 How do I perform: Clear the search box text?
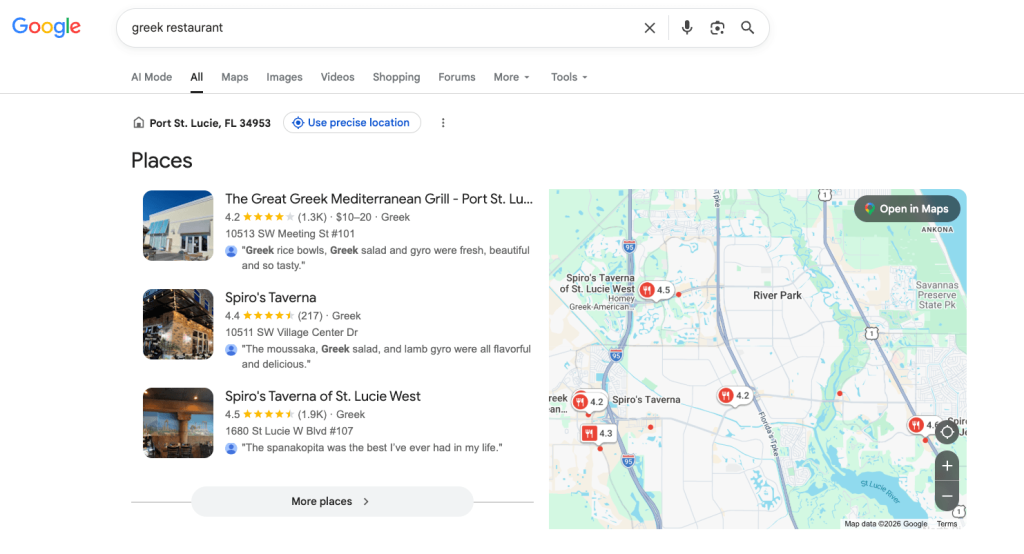pyautogui.click(x=649, y=28)
